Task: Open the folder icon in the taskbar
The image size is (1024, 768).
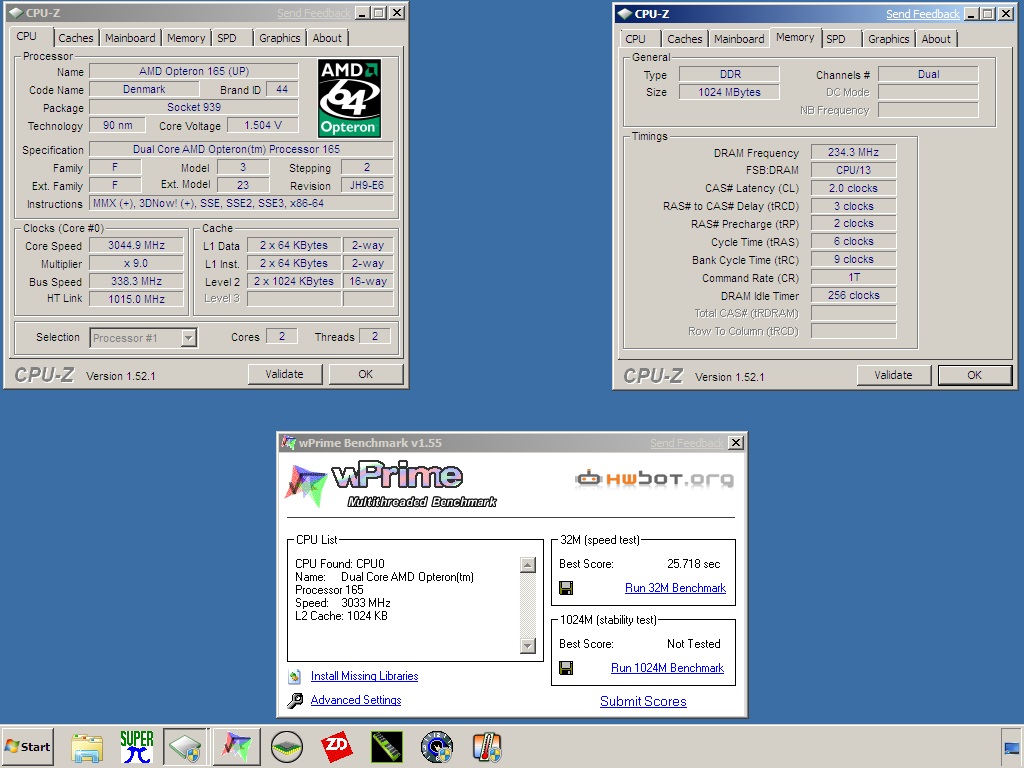Action: click(x=87, y=747)
